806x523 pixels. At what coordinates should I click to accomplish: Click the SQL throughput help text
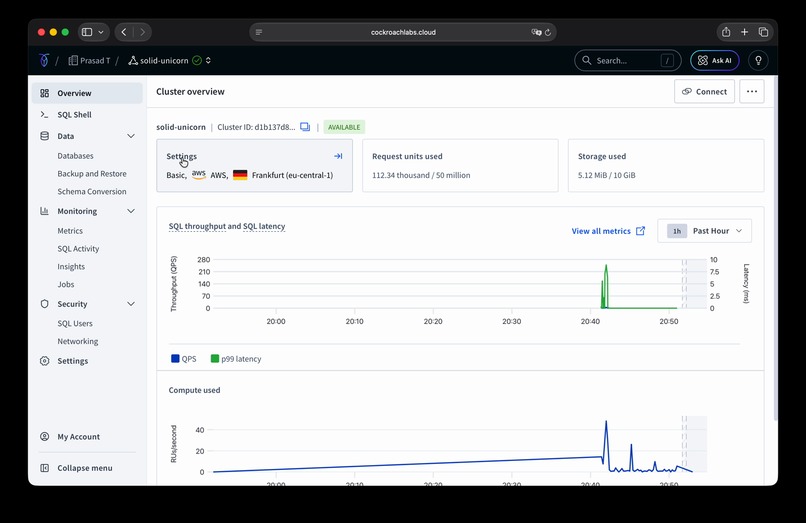pyautogui.click(x=197, y=226)
